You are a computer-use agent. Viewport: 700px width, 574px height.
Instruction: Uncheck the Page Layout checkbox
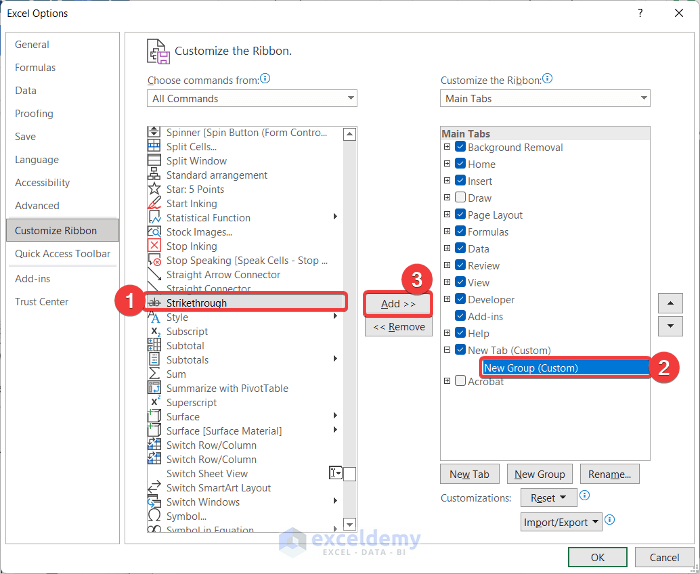click(x=460, y=214)
